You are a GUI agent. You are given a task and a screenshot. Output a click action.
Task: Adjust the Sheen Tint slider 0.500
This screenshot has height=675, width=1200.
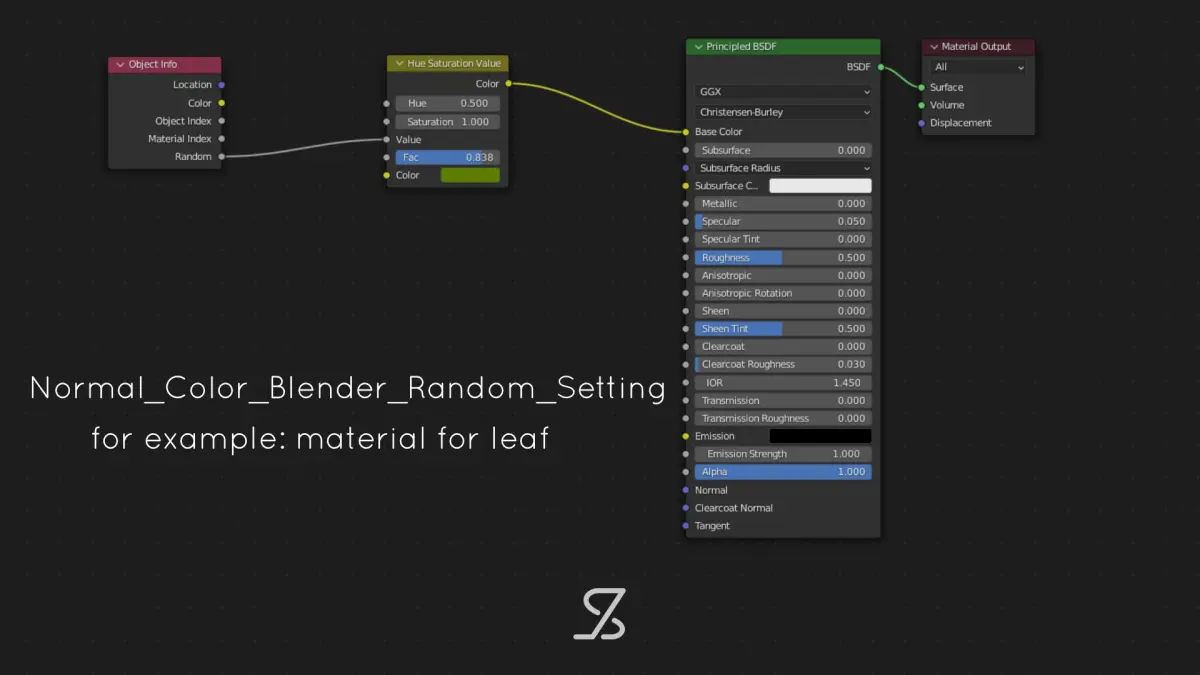tap(783, 329)
